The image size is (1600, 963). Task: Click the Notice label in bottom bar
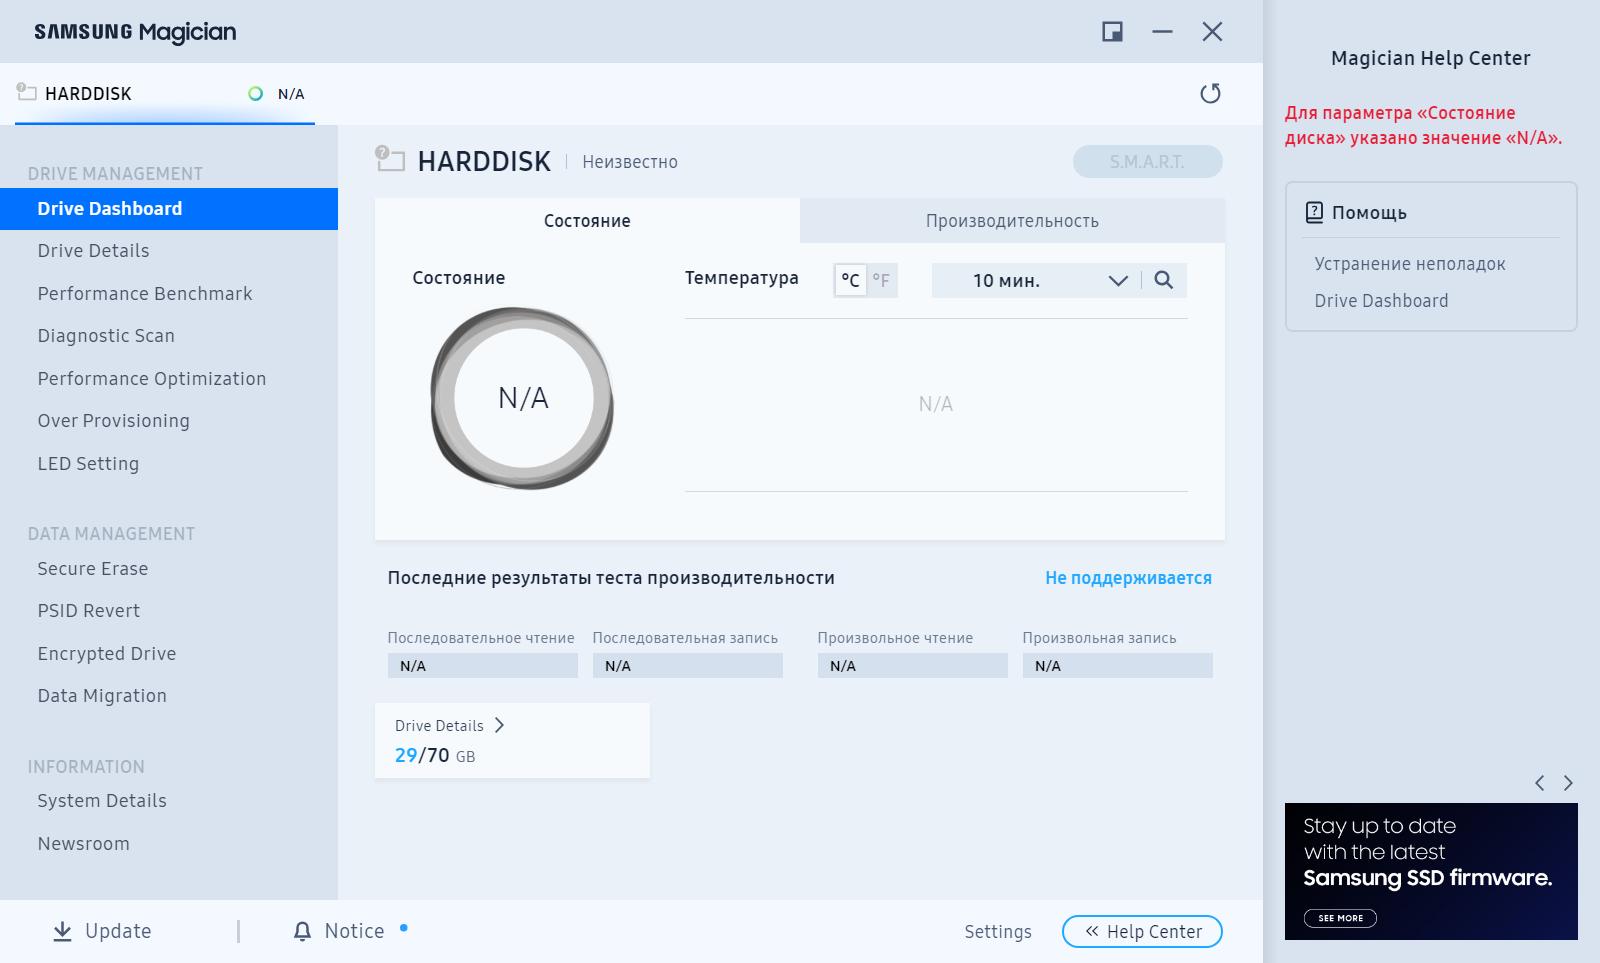(x=354, y=931)
